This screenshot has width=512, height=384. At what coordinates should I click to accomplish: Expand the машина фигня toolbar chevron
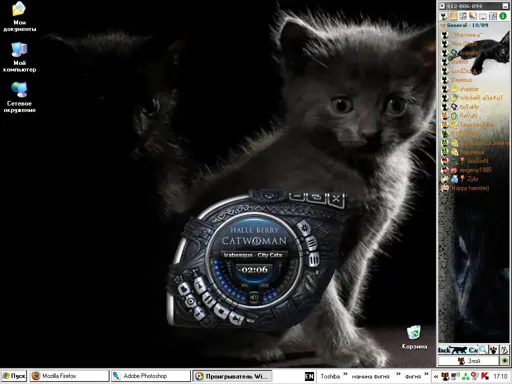(398, 374)
